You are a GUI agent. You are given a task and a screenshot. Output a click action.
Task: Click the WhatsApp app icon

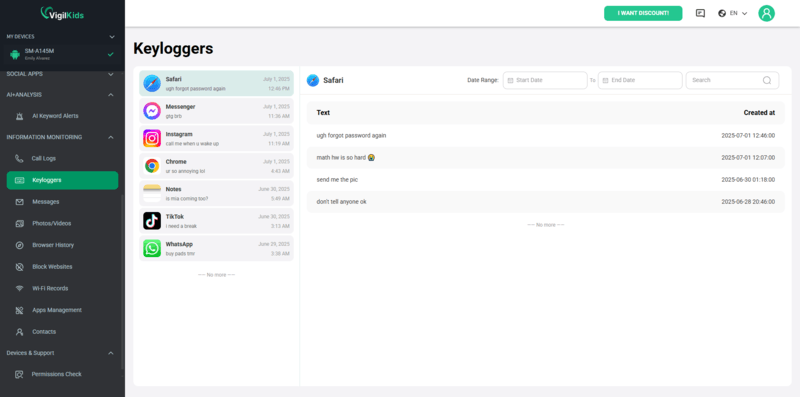click(x=152, y=249)
